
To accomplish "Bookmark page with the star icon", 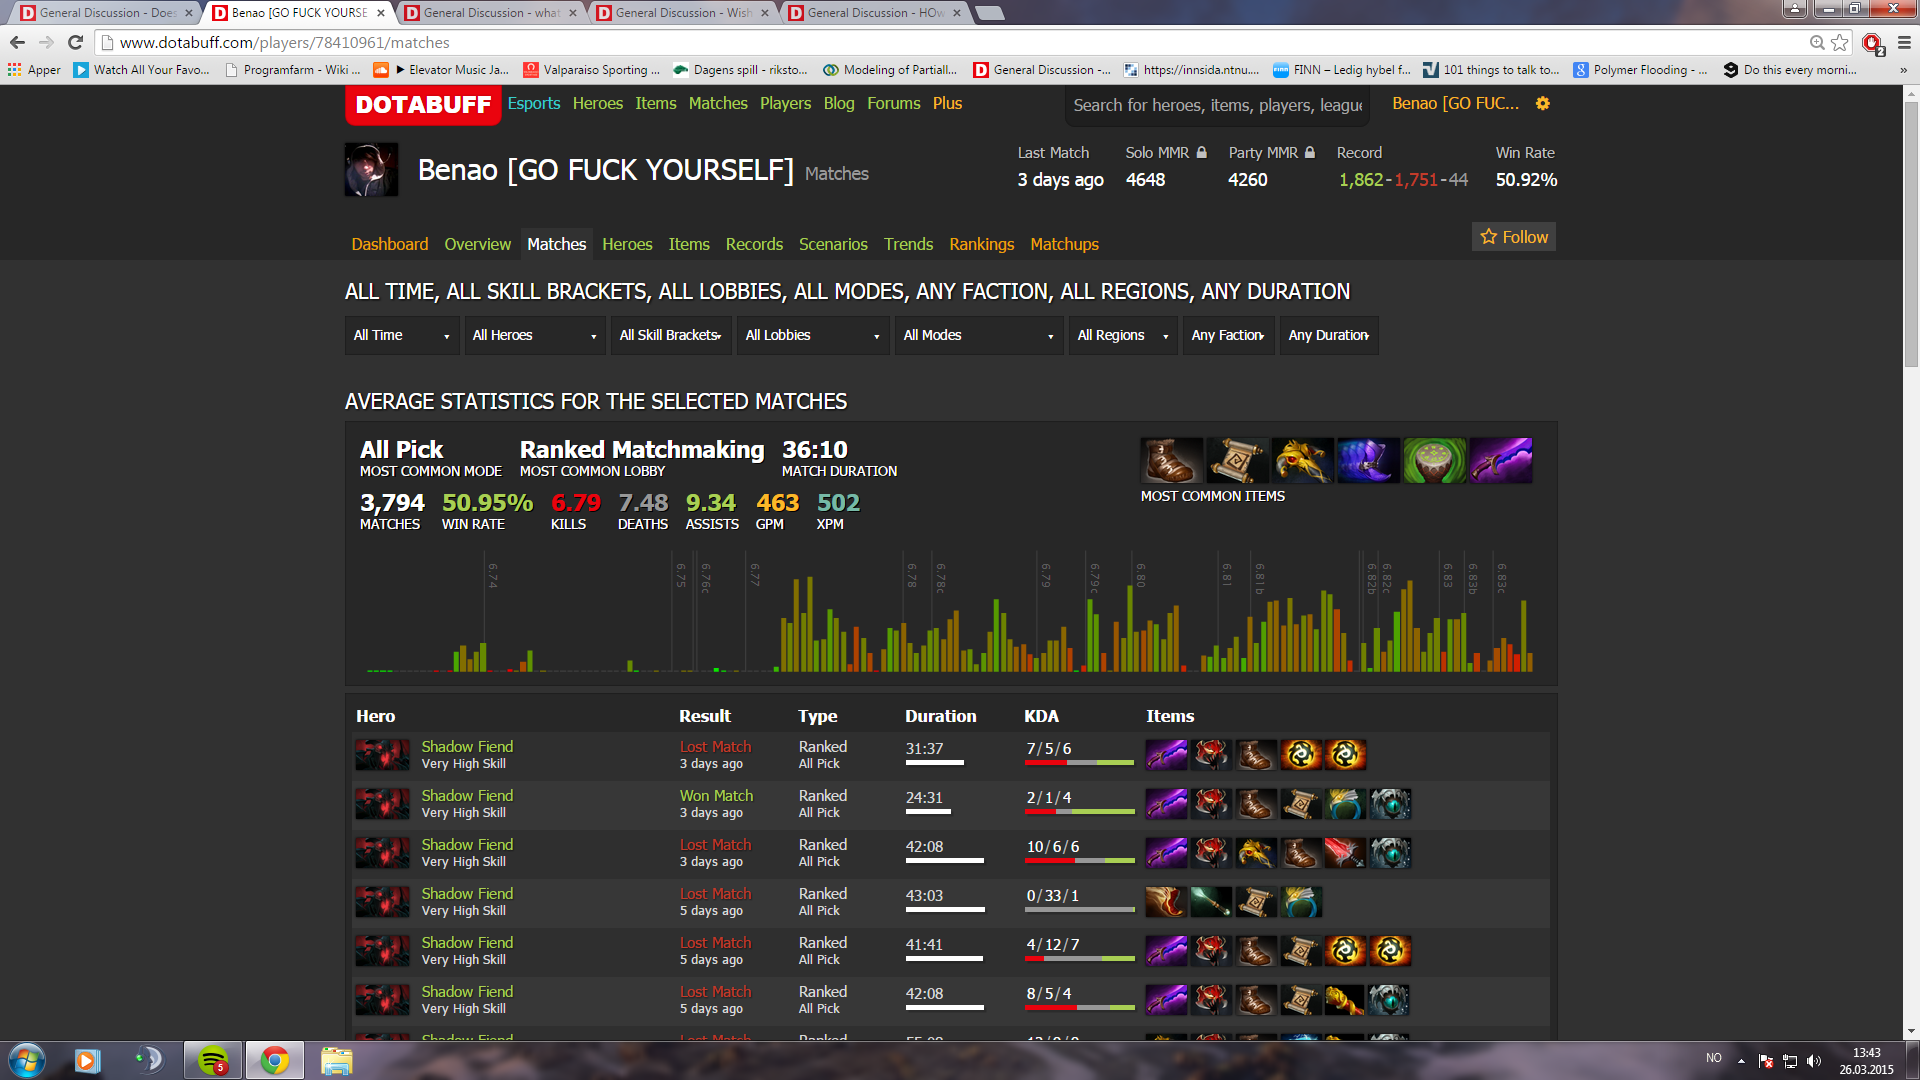I will (x=1840, y=42).
